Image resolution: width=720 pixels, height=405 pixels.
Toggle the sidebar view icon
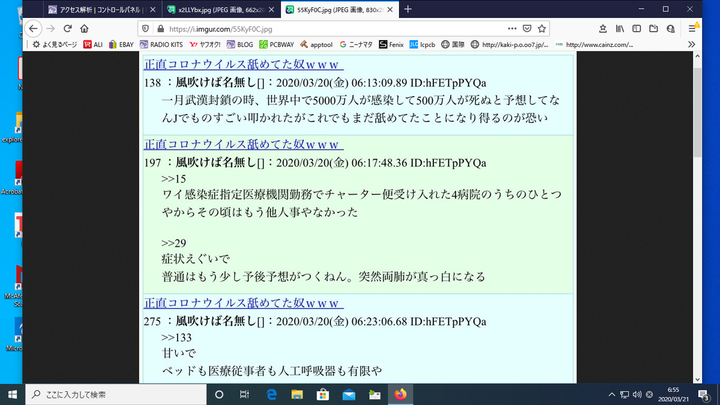[636, 28]
